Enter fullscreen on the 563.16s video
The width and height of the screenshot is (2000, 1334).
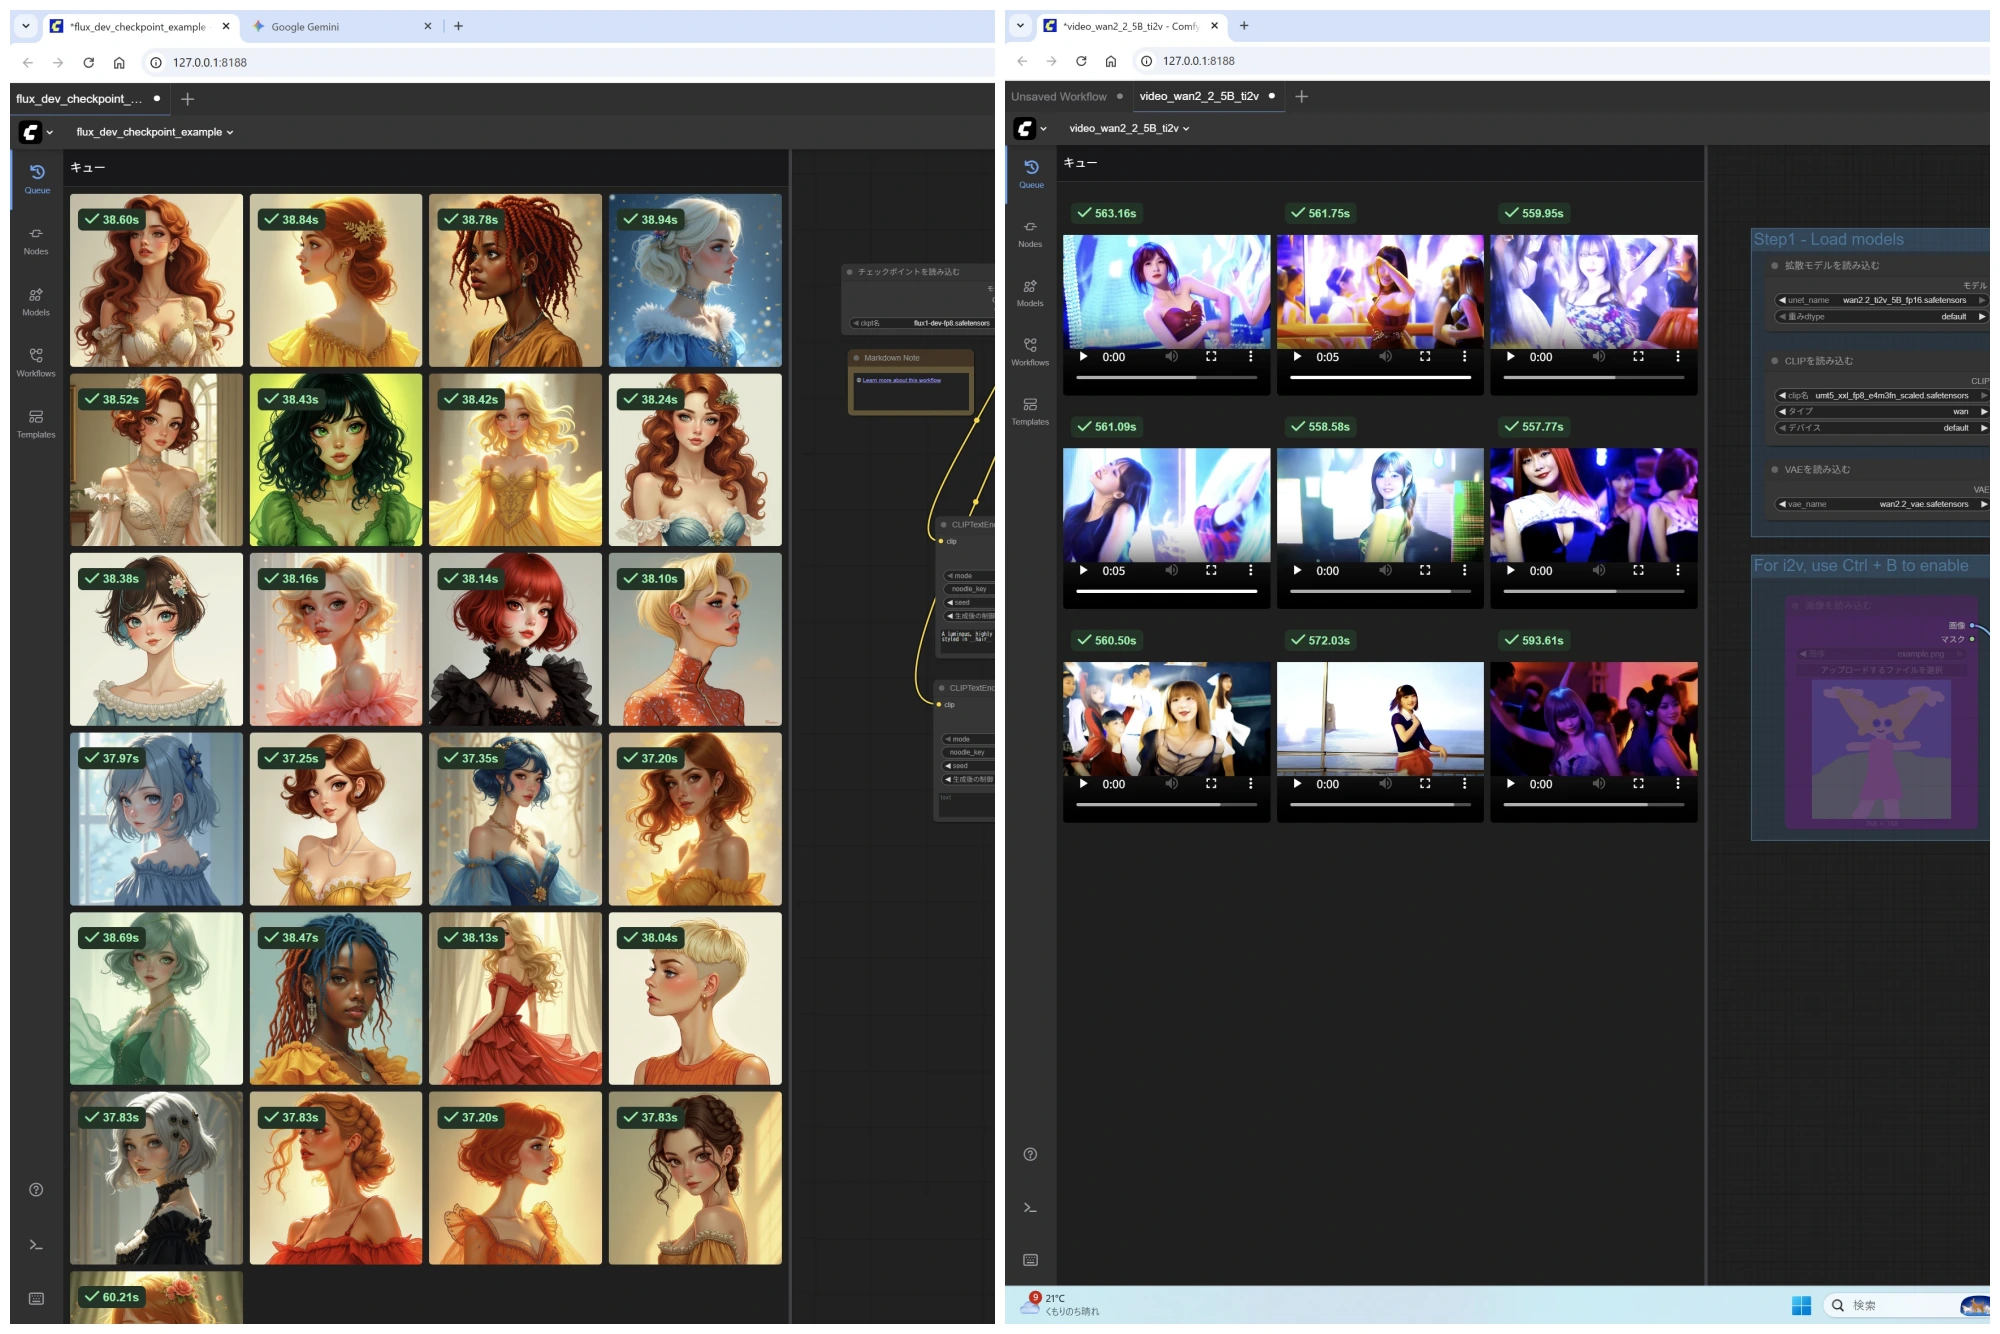click(x=1211, y=357)
